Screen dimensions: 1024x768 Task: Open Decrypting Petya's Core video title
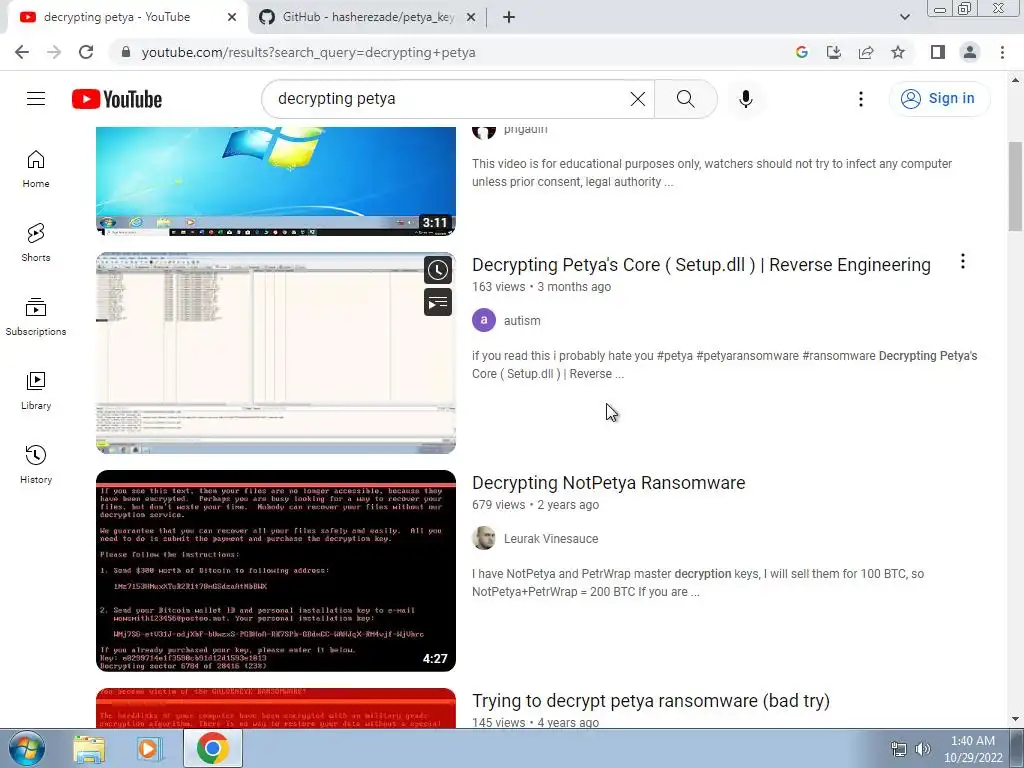point(701,264)
